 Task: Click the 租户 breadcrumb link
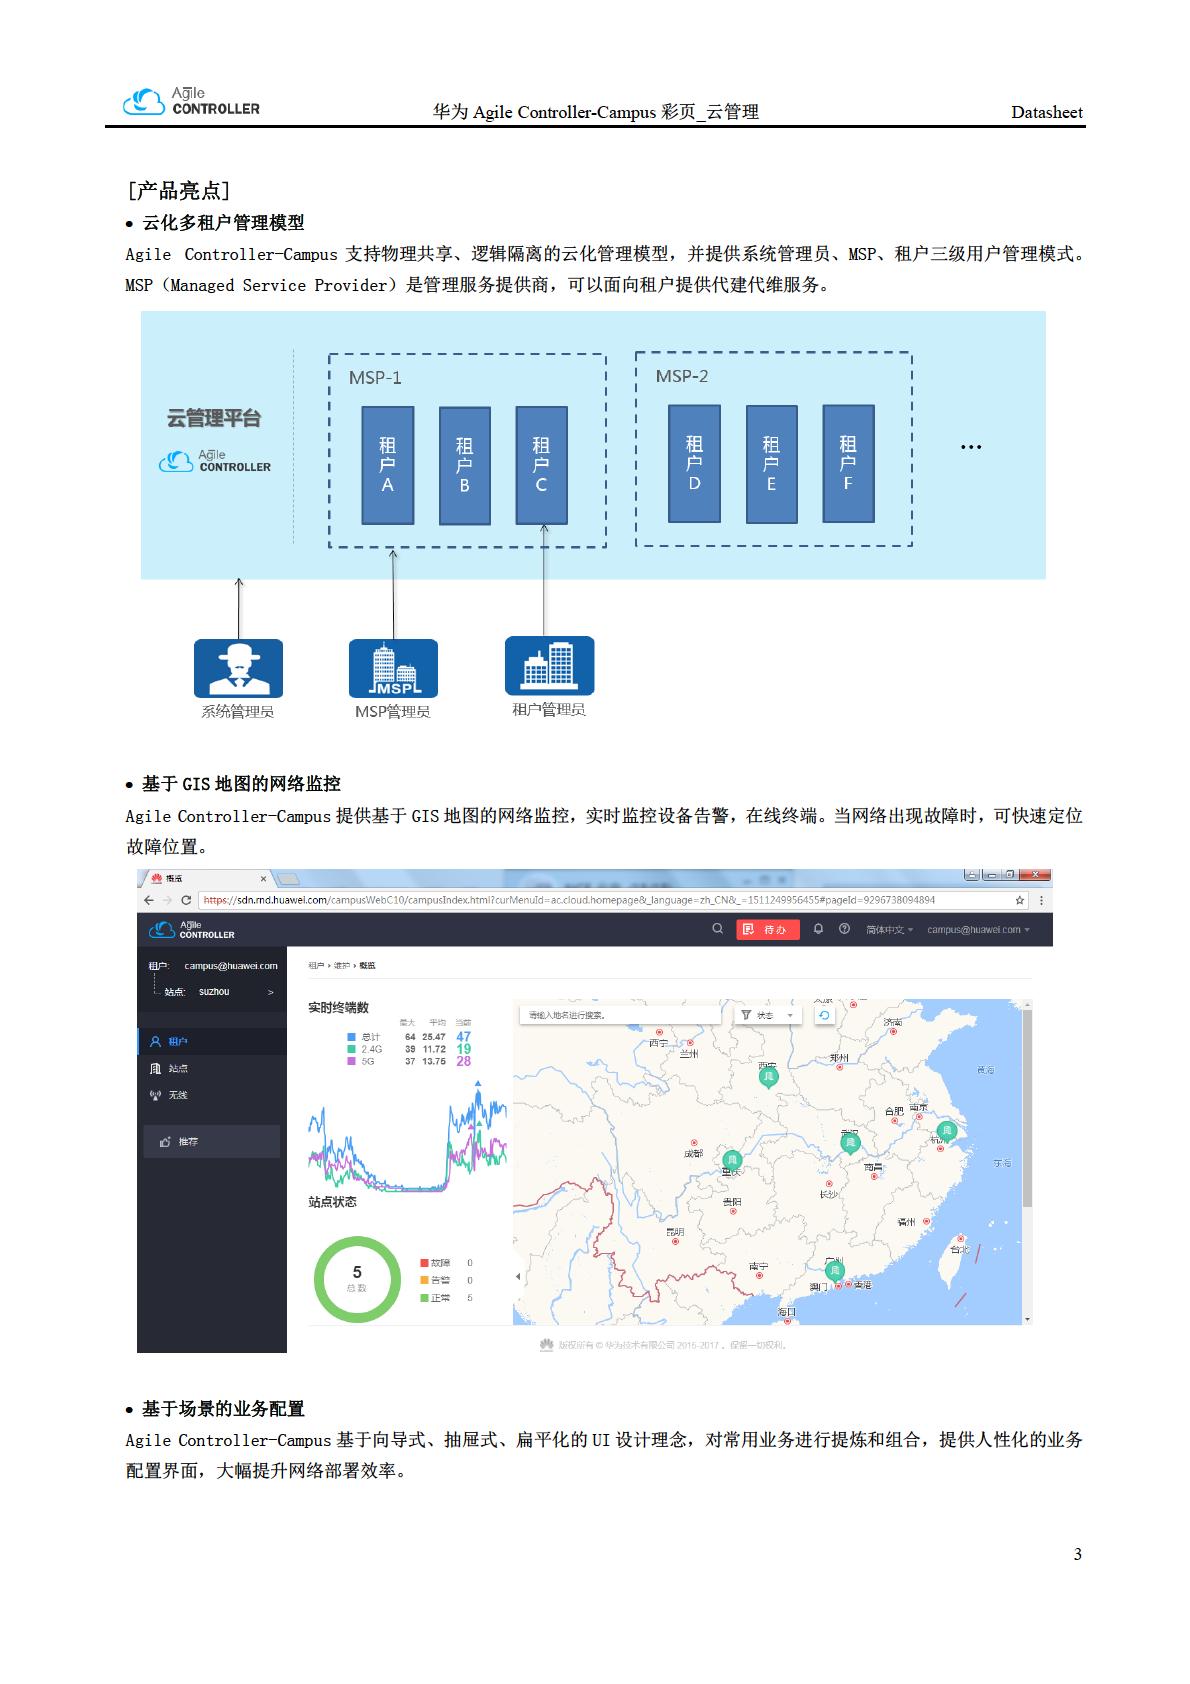pyautogui.click(x=316, y=966)
